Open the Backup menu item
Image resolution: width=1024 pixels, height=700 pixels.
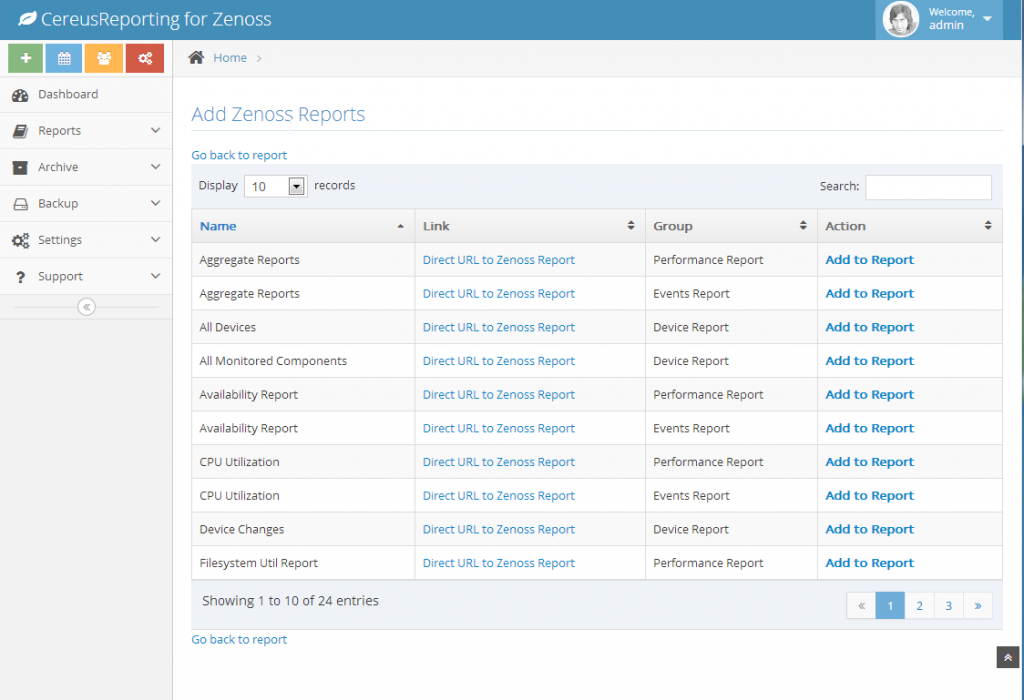pyautogui.click(x=86, y=204)
